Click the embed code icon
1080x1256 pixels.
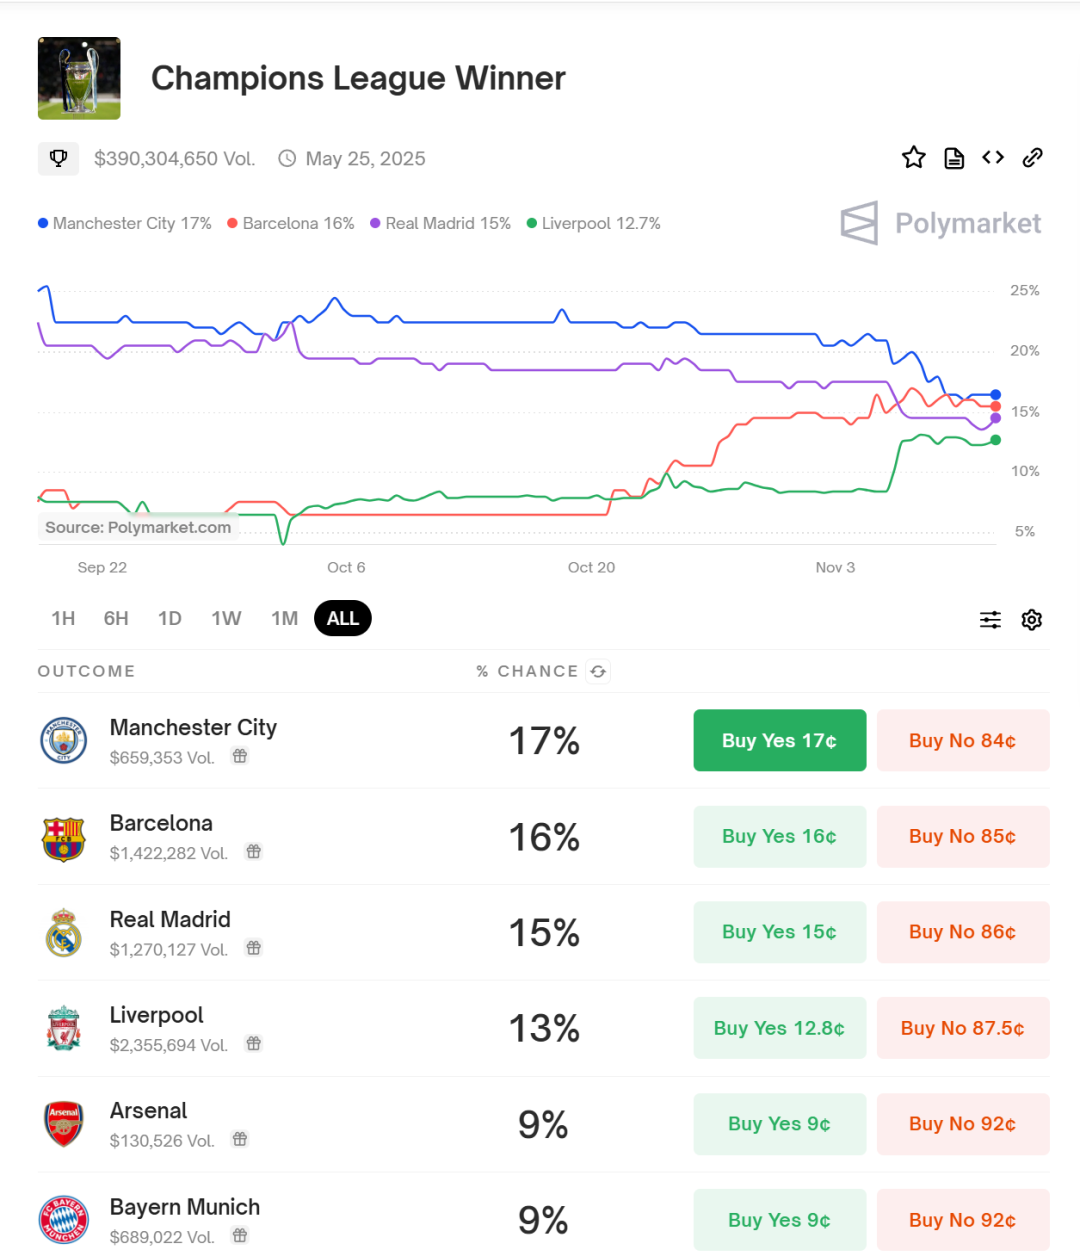point(993,158)
